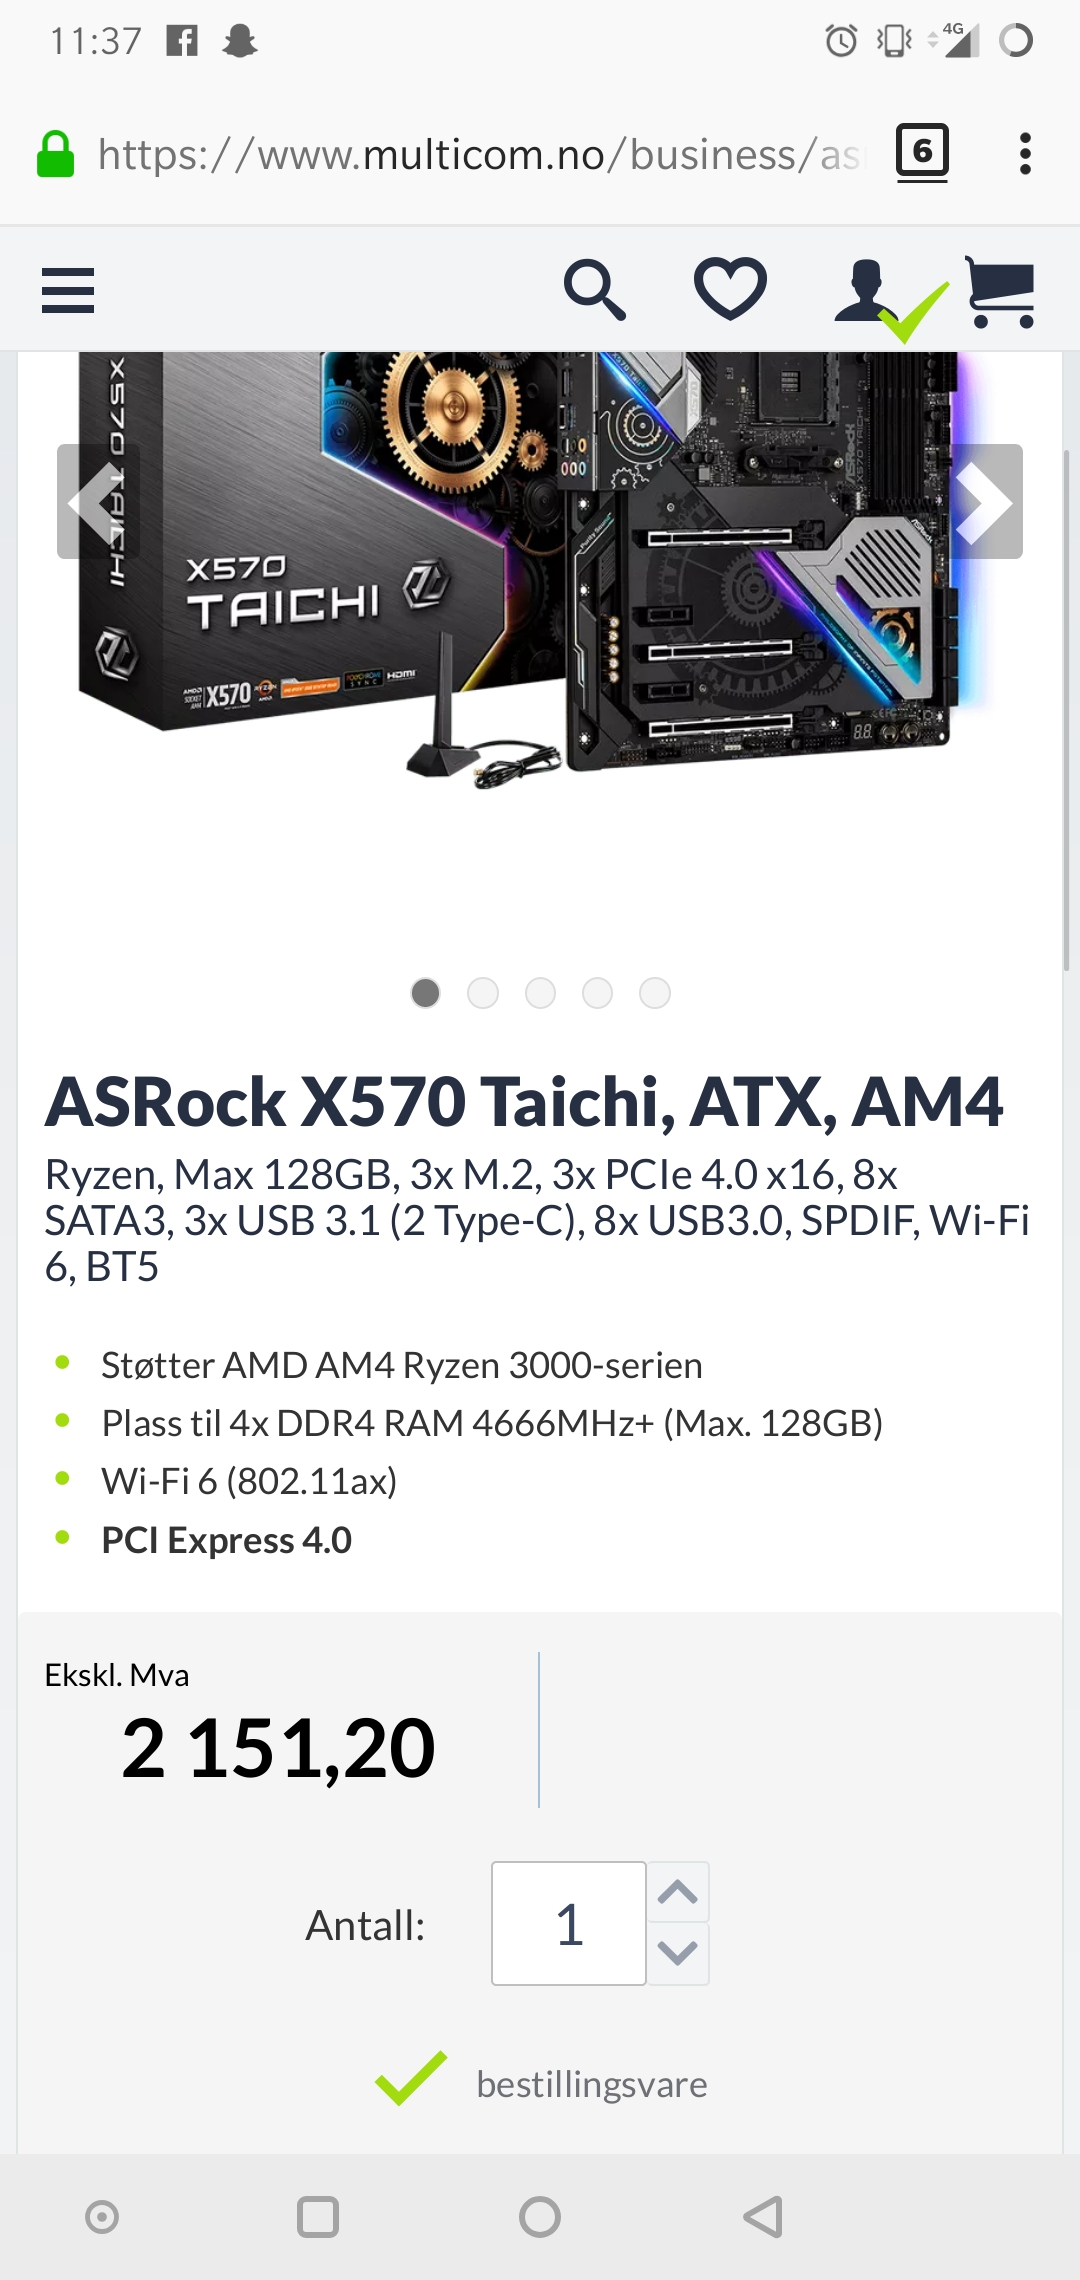Open the site search magnifier
1080x2280 pixels.
click(595, 291)
